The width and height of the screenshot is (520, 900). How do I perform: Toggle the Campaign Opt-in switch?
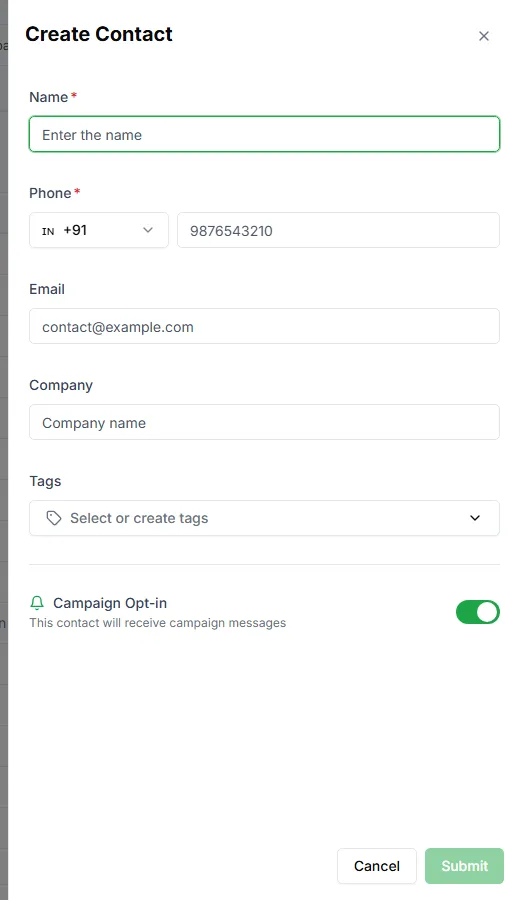pos(478,612)
